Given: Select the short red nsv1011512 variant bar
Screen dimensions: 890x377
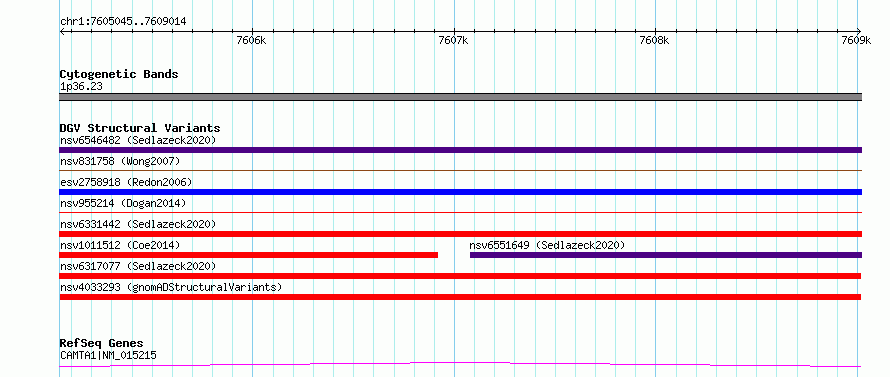Looking at the screenshot, I should coord(249,255).
